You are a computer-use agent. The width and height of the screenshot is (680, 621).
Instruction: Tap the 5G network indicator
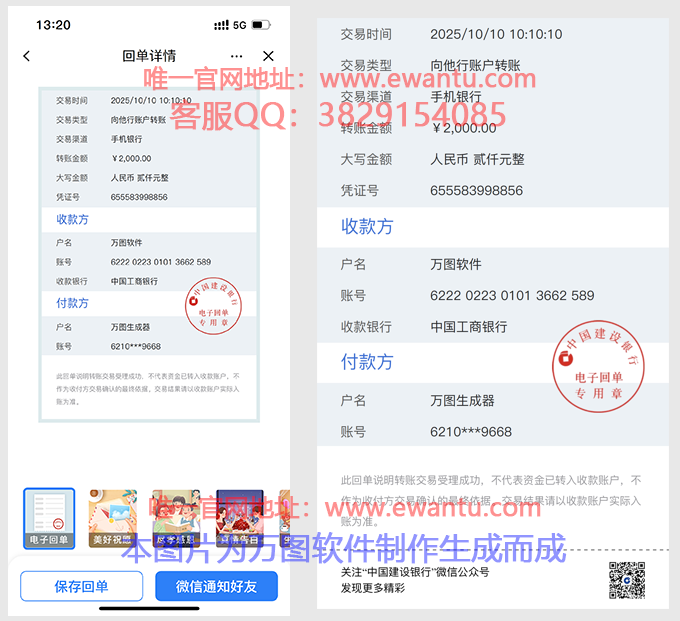click(239, 25)
